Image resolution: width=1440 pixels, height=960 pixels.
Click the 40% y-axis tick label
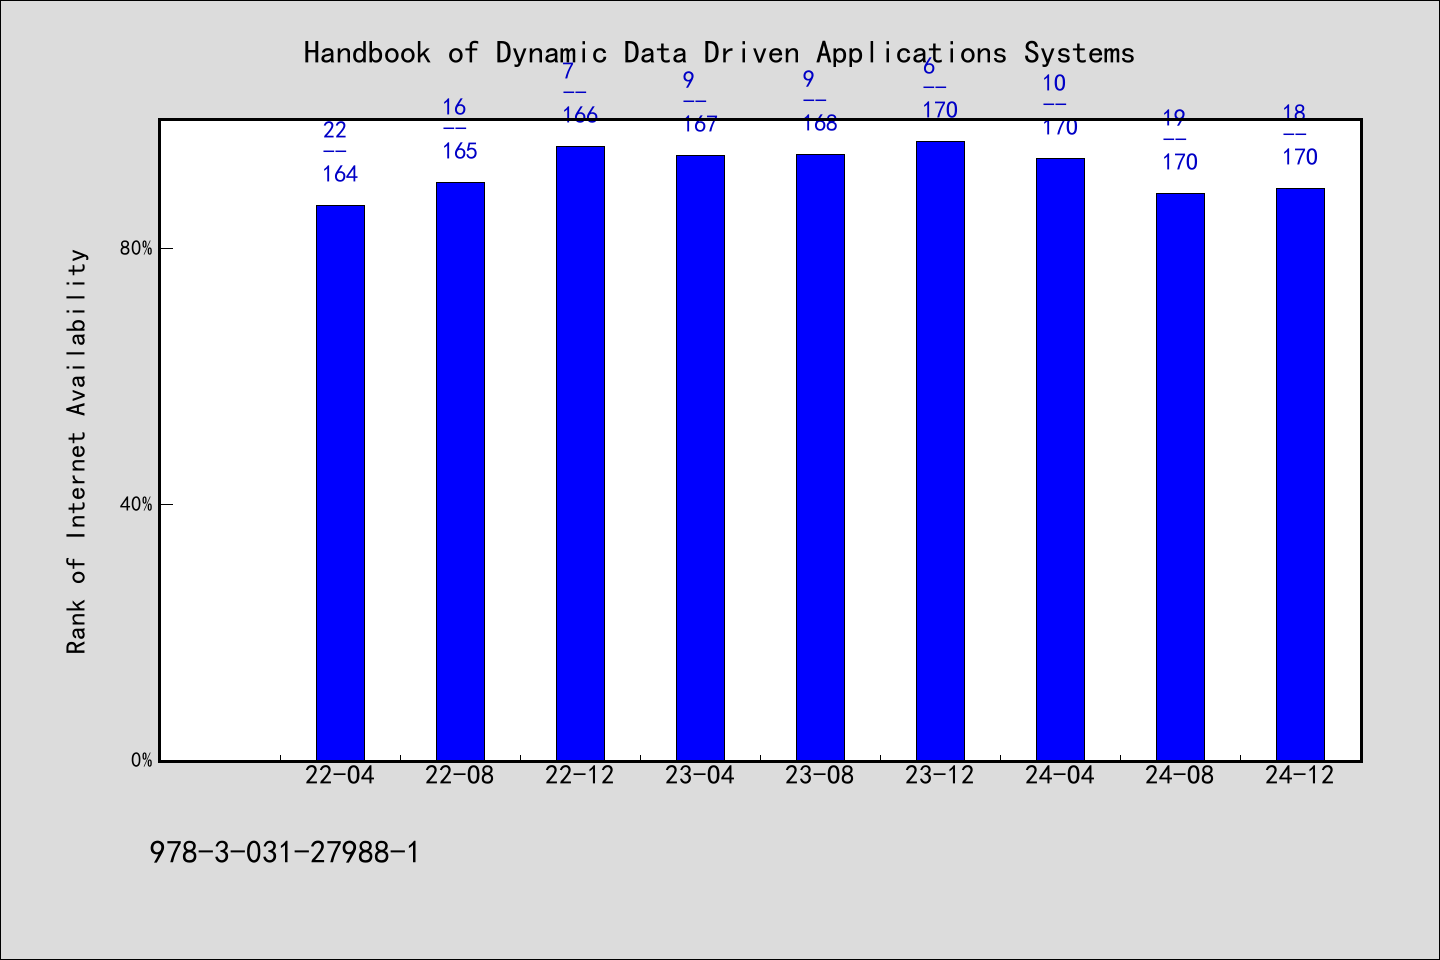[136, 504]
